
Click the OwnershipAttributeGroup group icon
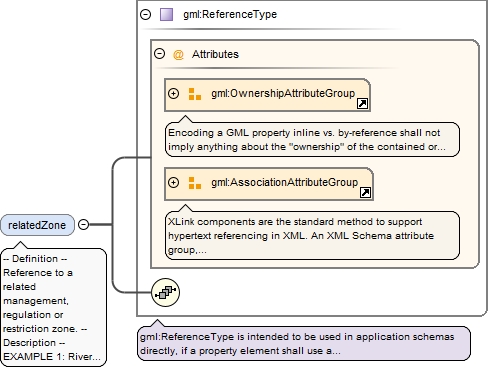click(x=195, y=94)
